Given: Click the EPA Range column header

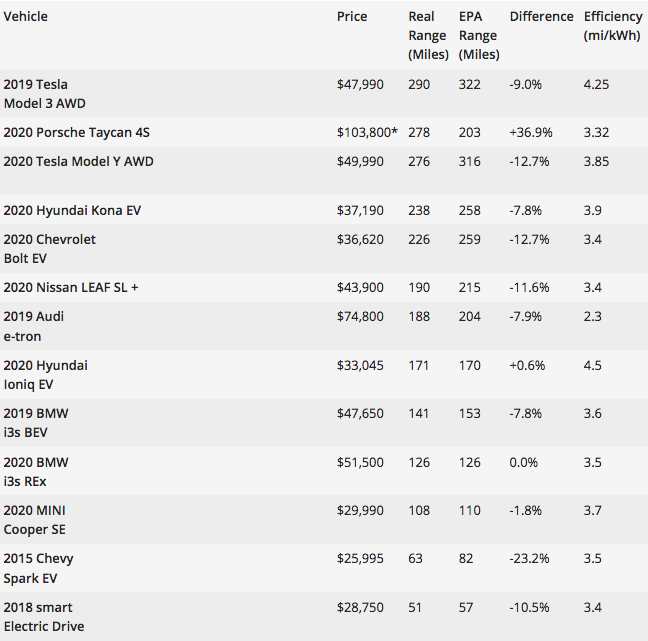Looking at the screenshot, I should pyautogui.click(x=478, y=35).
